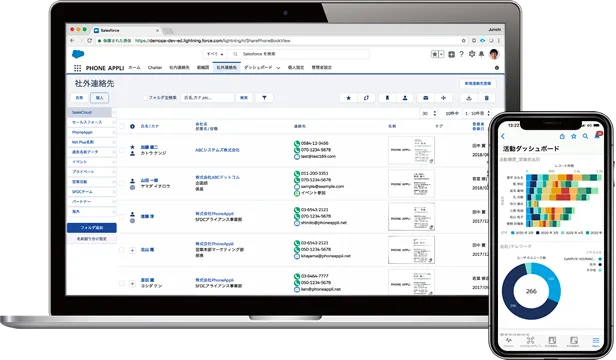Click the download toolbar button
Screen dimensions: 616x360
469,98
